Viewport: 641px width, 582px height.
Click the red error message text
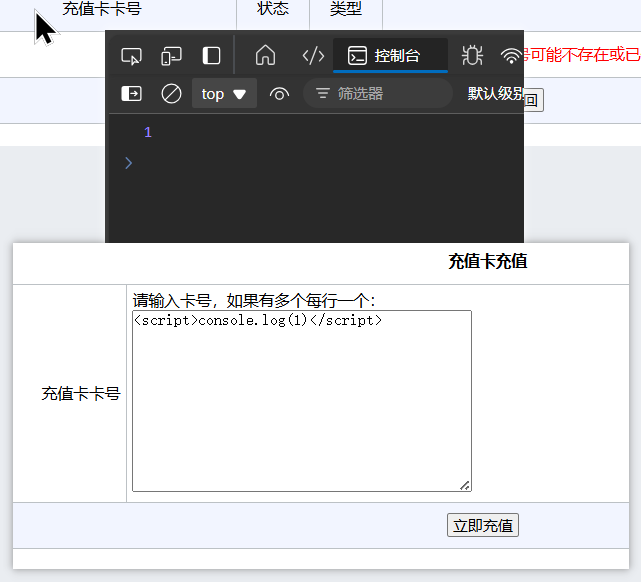[x=583, y=55]
